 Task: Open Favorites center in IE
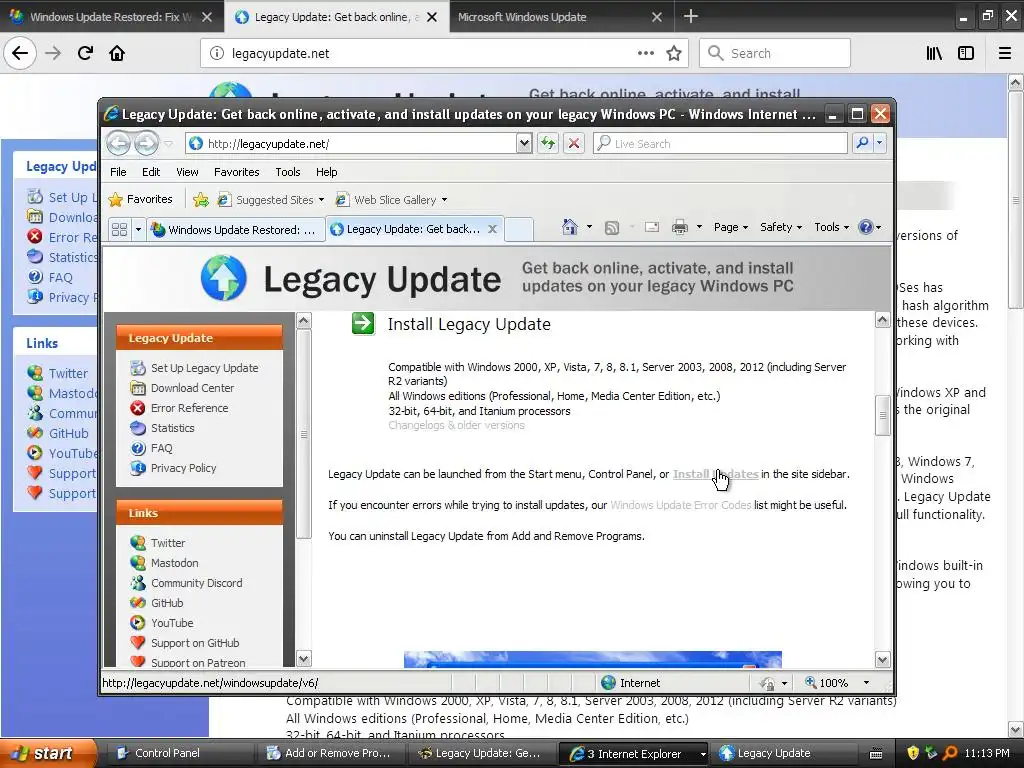[x=140, y=199]
